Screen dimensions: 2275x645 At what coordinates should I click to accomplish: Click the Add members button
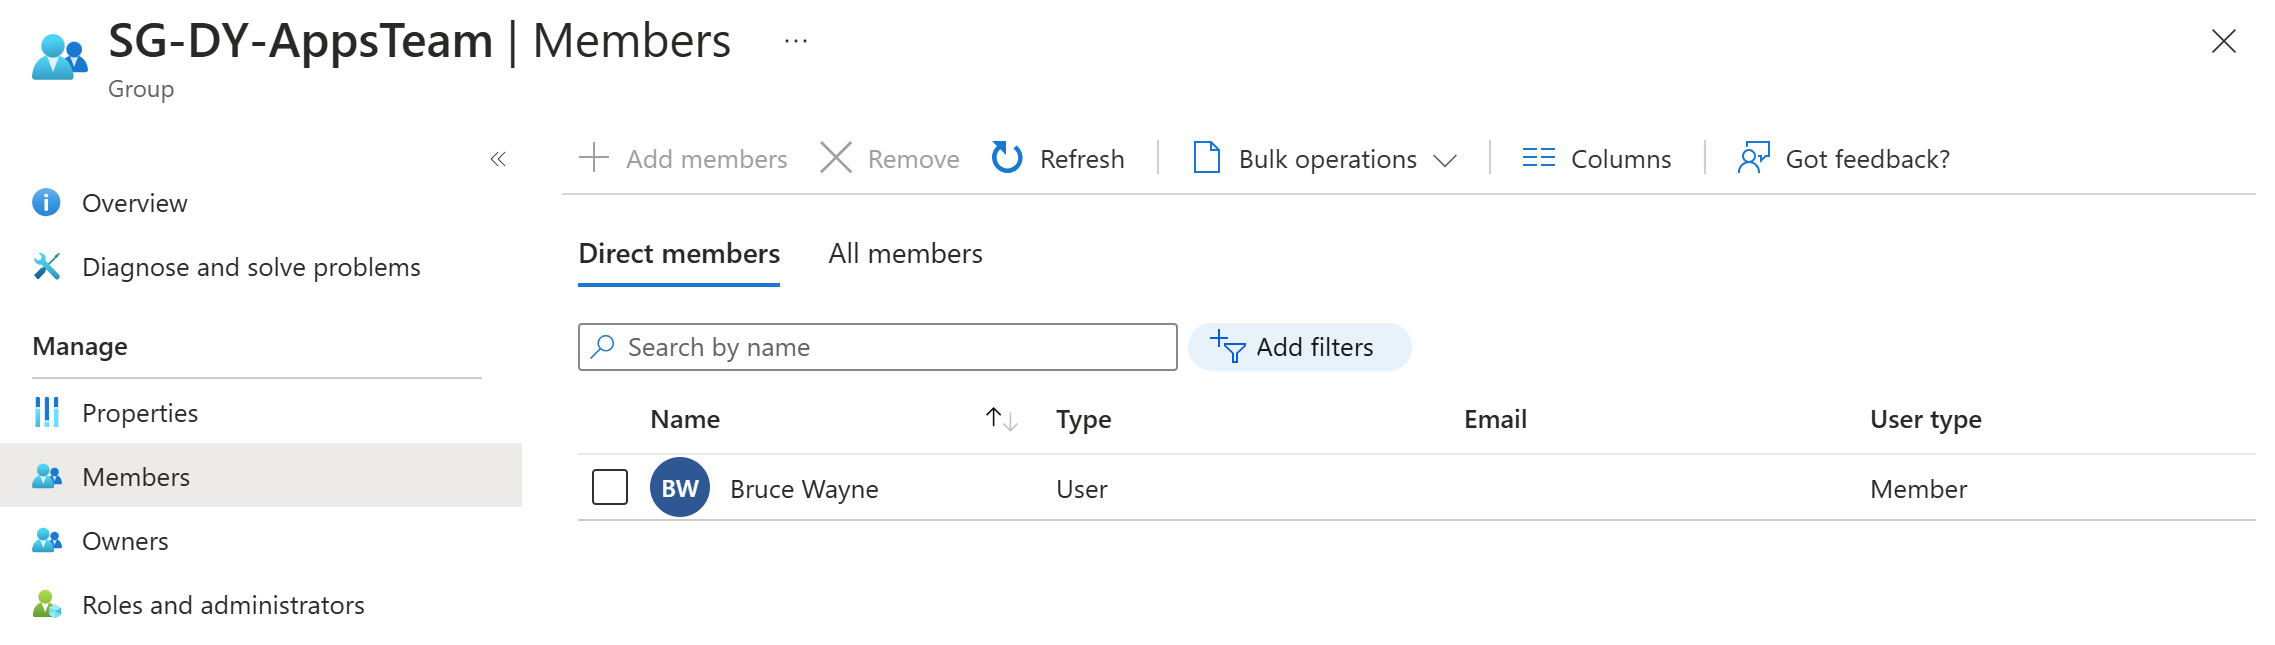point(684,159)
